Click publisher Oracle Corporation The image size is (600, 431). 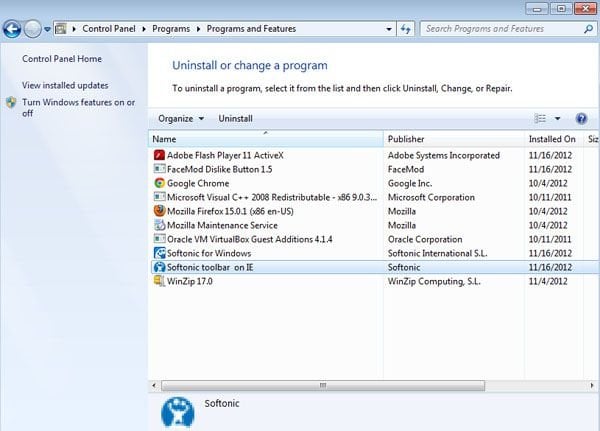pyautogui.click(x=425, y=239)
